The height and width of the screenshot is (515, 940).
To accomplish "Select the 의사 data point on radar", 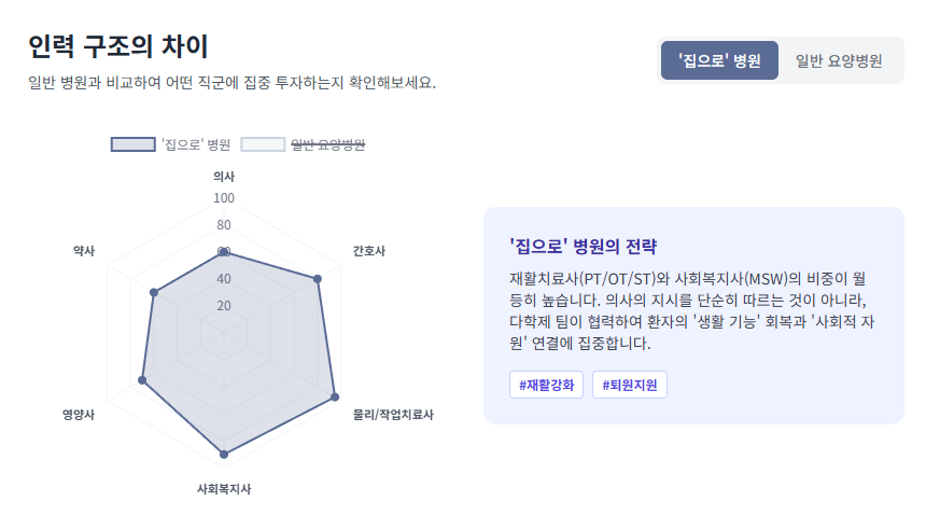I will point(224,252).
